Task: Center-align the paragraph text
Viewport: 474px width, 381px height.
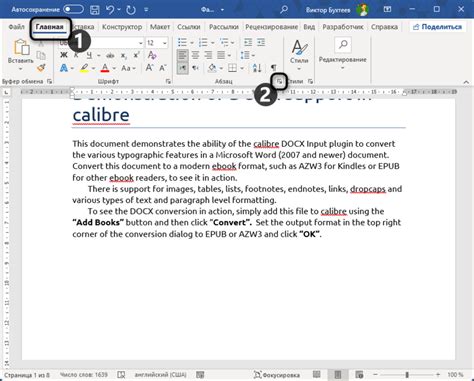Action: [195, 55]
